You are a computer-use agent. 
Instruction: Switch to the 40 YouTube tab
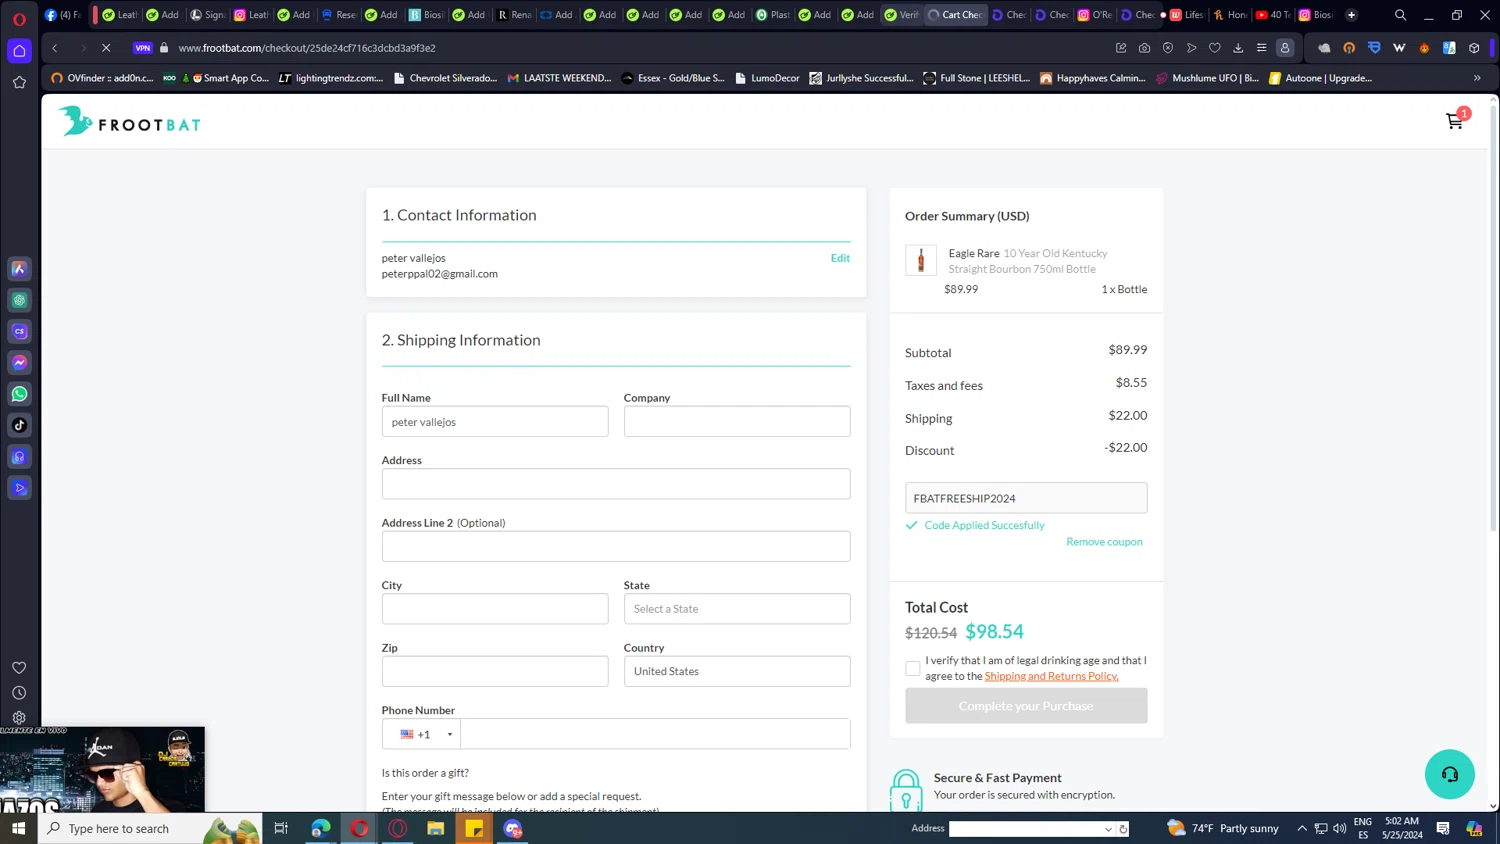(x=1273, y=15)
